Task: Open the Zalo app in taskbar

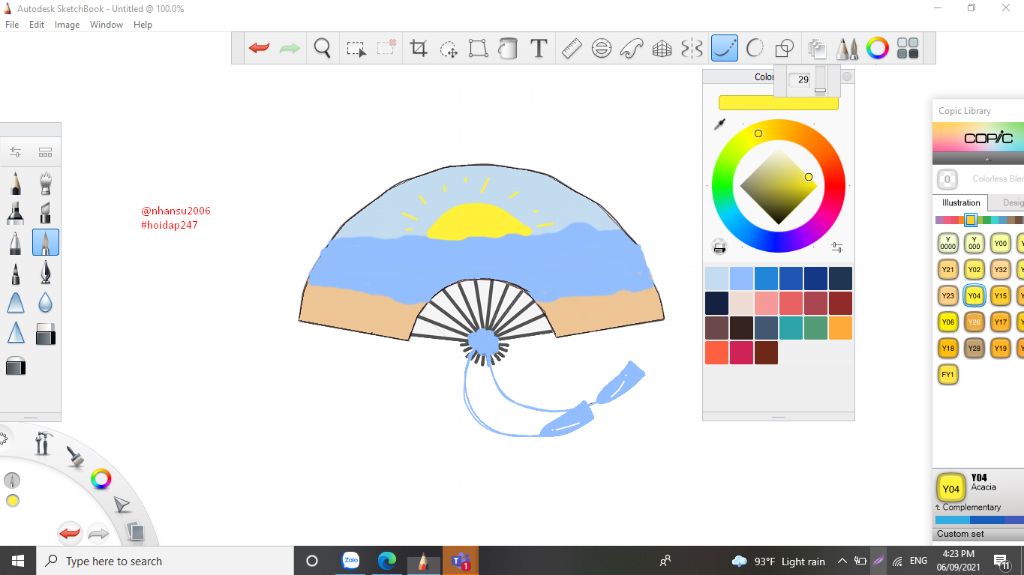Action: tap(351, 561)
